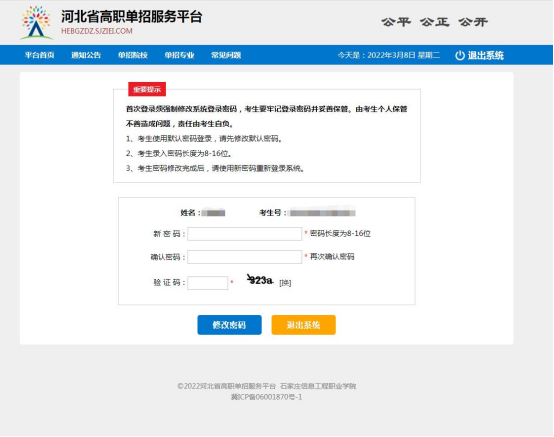The height and width of the screenshot is (437, 554).
Task: Click the colorful tree platform logo
Action: pos(36,22)
